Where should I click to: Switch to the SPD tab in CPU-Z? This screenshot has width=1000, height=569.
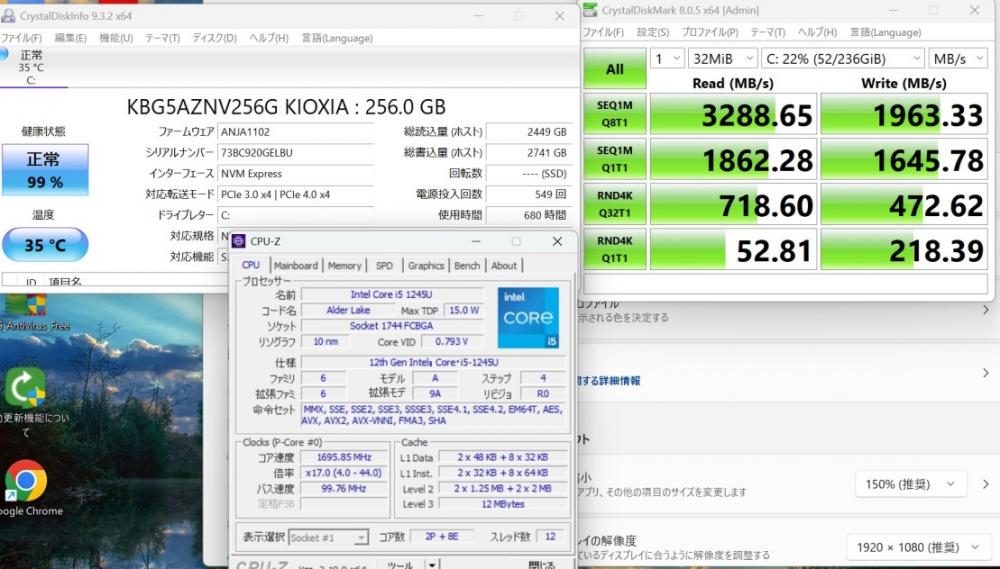(385, 265)
